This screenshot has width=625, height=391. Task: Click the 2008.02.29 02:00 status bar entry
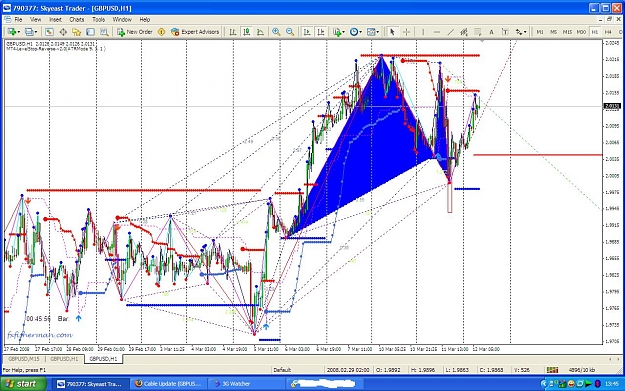pyautogui.click(x=348, y=370)
